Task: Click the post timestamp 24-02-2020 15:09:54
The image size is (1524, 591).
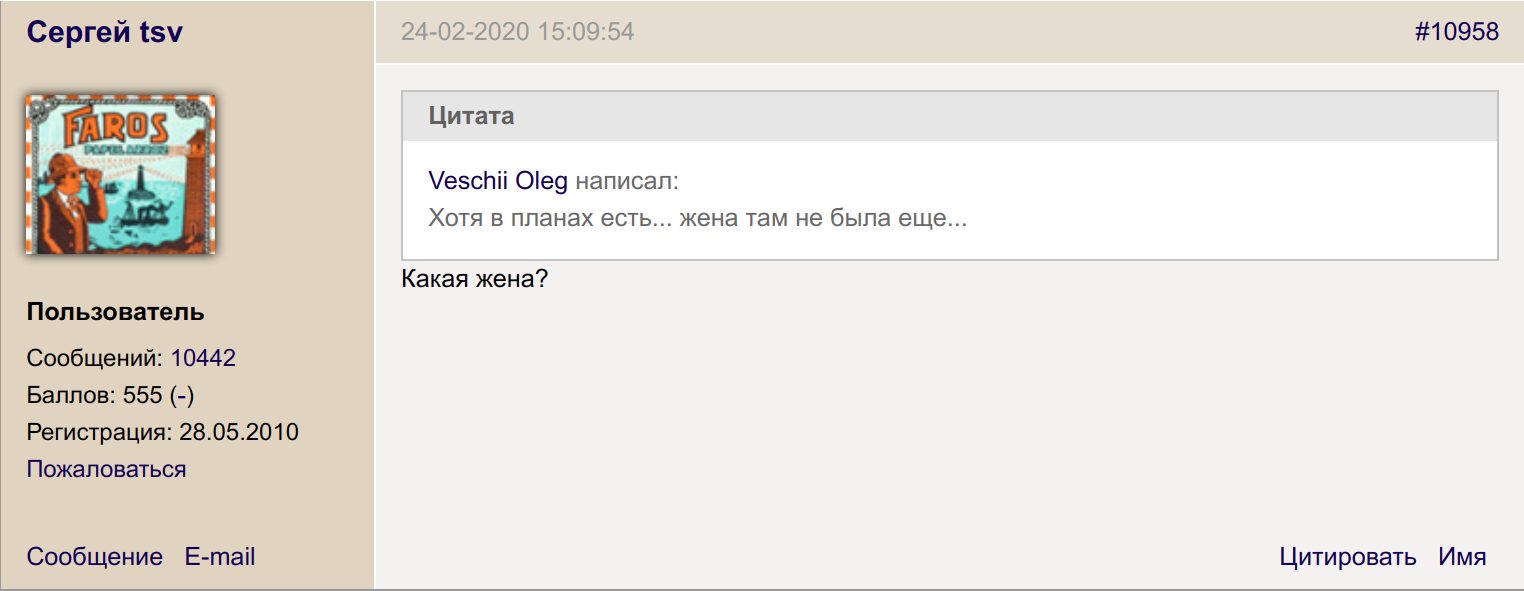Action: [517, 32]
